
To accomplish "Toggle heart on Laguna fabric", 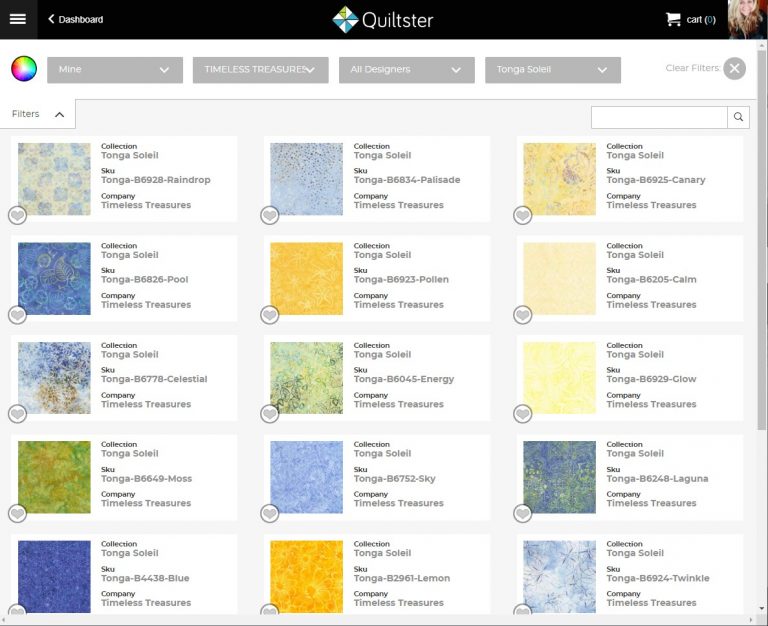I will click(x=523, y=514).
